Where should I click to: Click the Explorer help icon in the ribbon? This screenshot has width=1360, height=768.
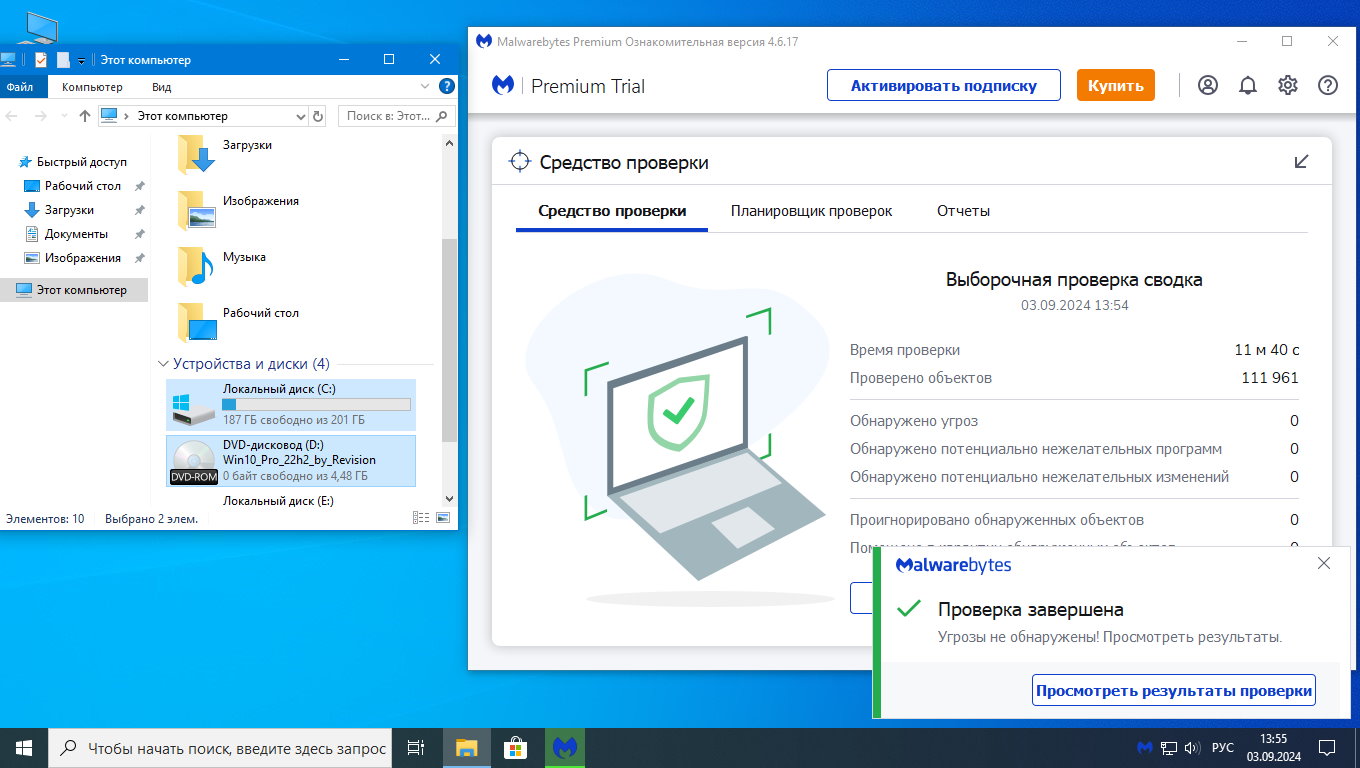(x=447, y=87)
